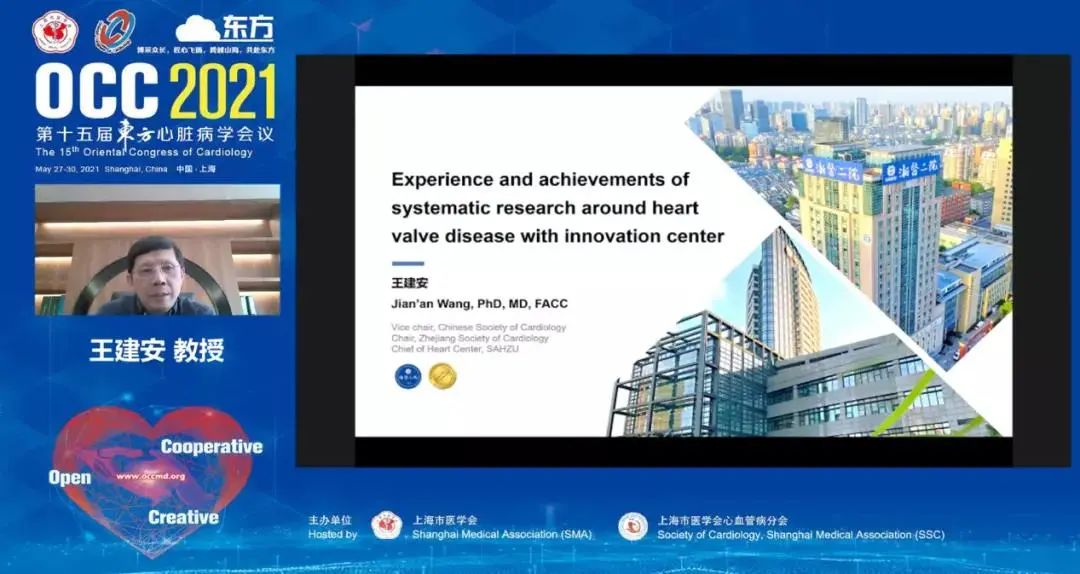1080x574 pixels.
Task: Click the blue round badge on the slide
Action: [x=407, y=376]
